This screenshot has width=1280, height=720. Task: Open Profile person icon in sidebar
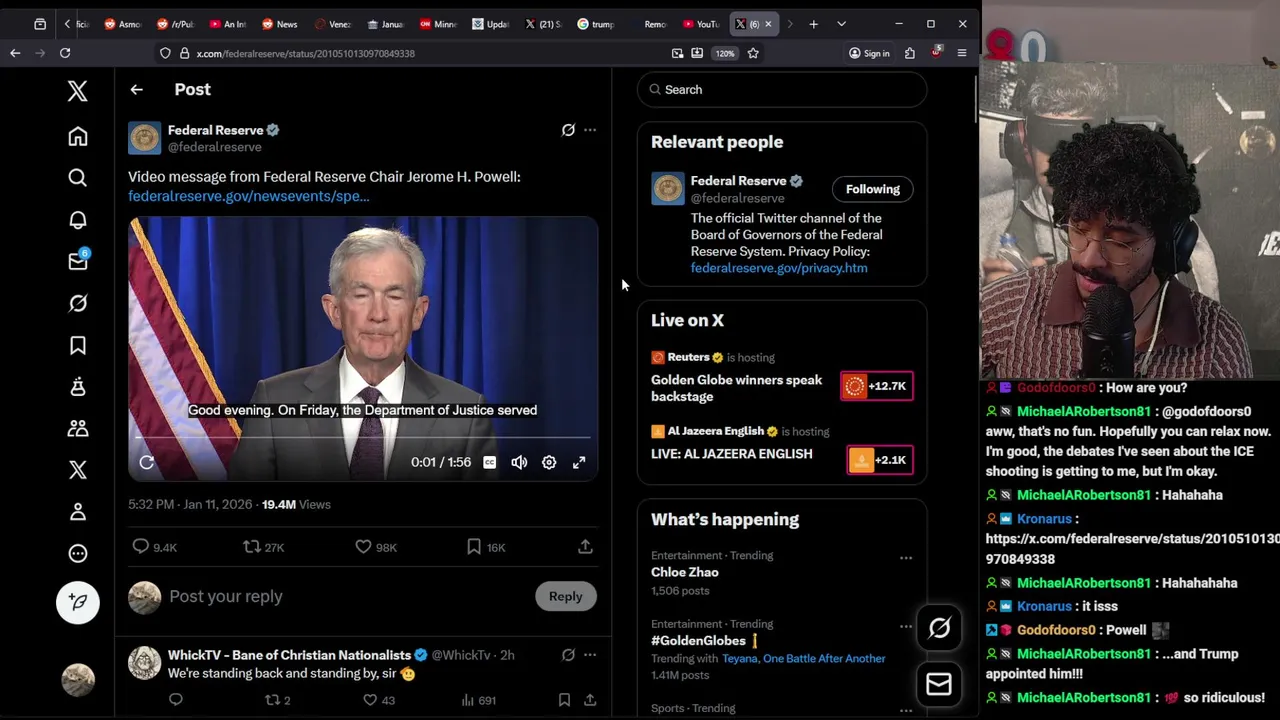click(78, 512)
